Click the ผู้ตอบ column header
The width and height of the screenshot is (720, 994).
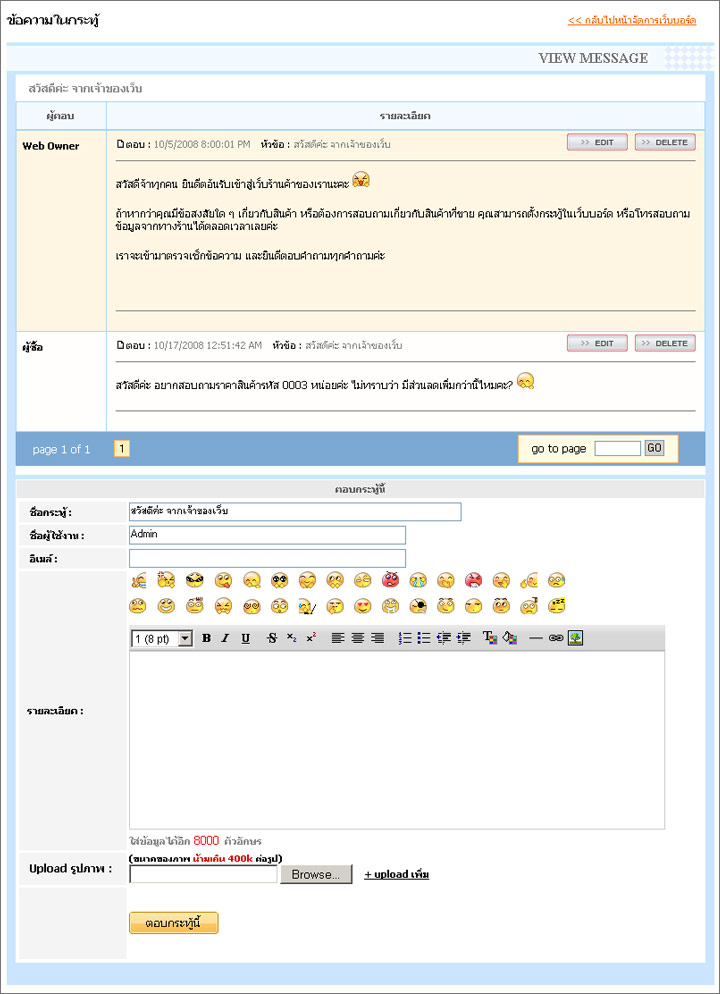pyautogui.click(x=60, y=116)
